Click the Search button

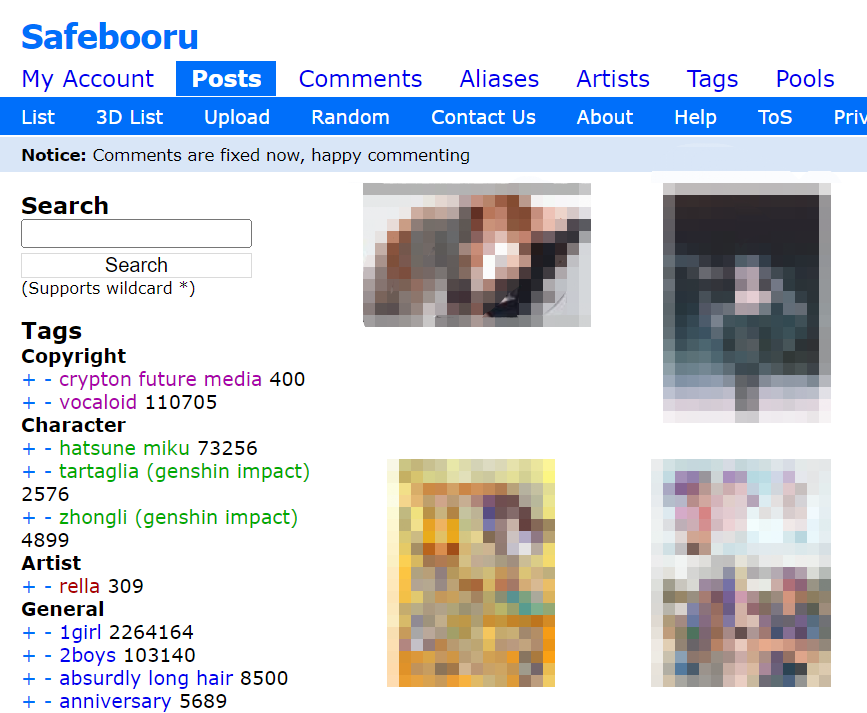click(137, 266)
